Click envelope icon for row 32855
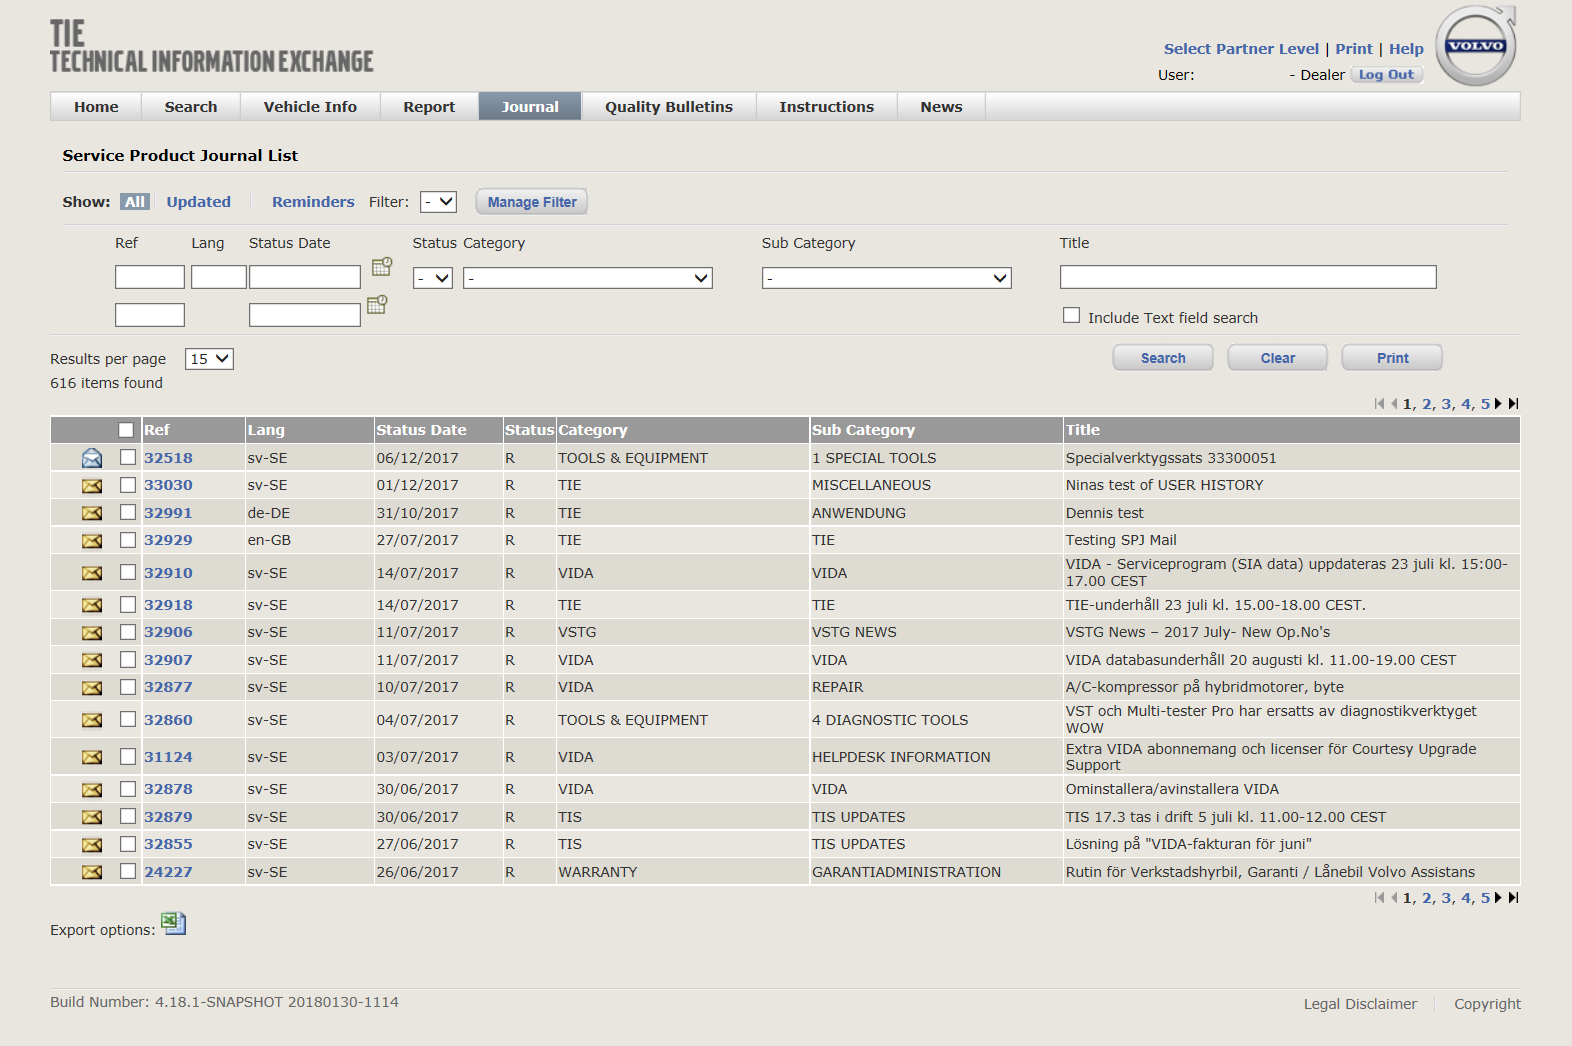Screen dimensions: 1572x1046 [x=92, y=845]
